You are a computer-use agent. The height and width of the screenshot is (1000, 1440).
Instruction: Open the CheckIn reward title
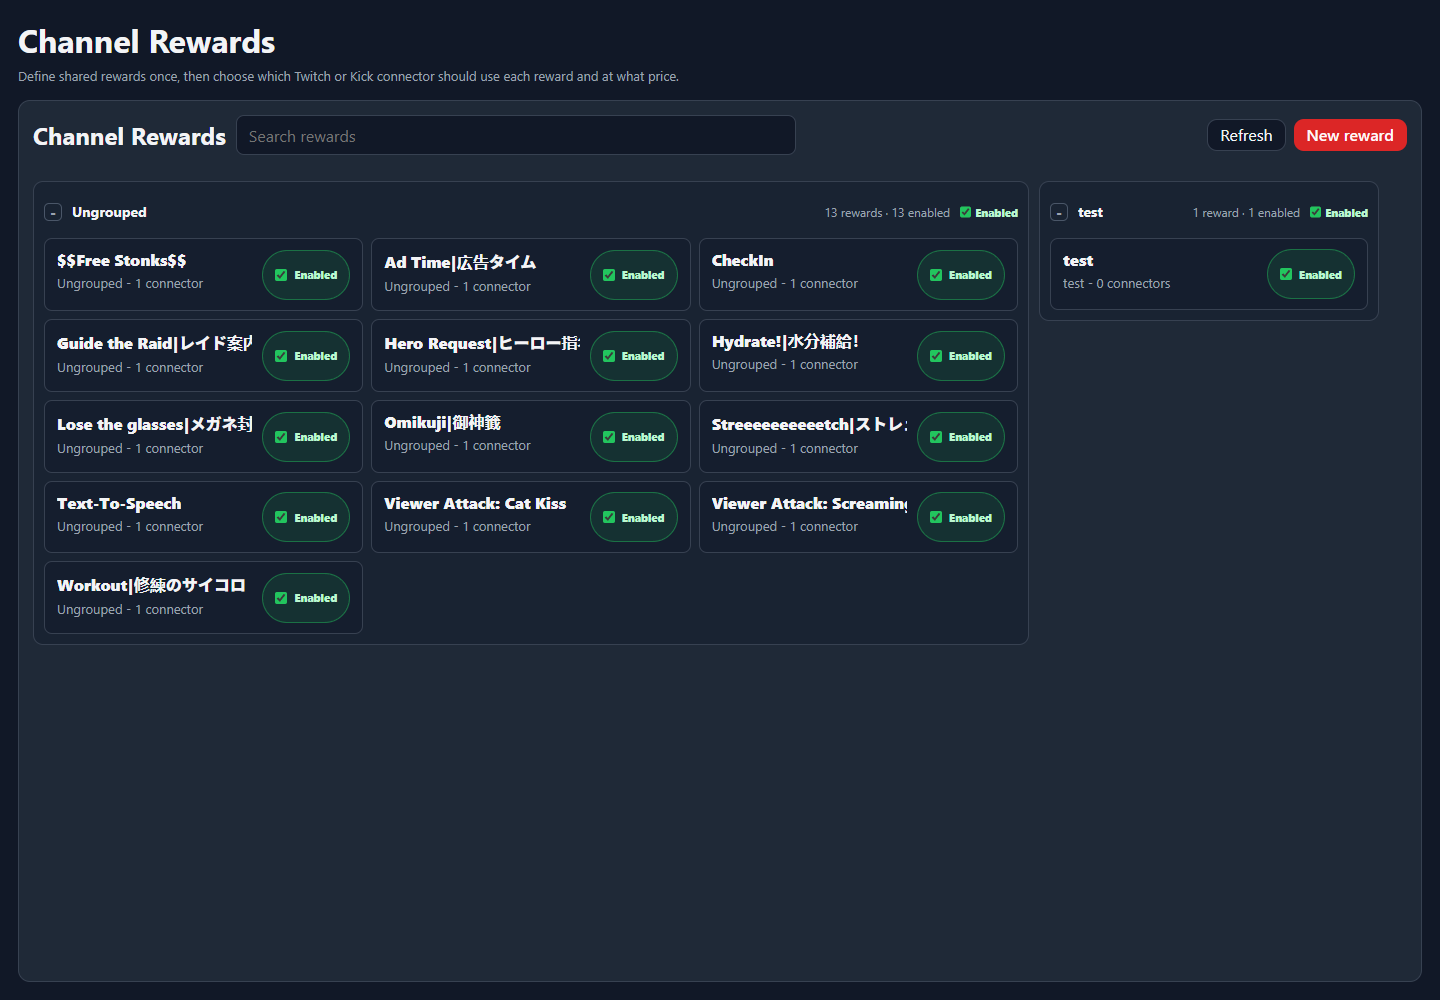742,260
